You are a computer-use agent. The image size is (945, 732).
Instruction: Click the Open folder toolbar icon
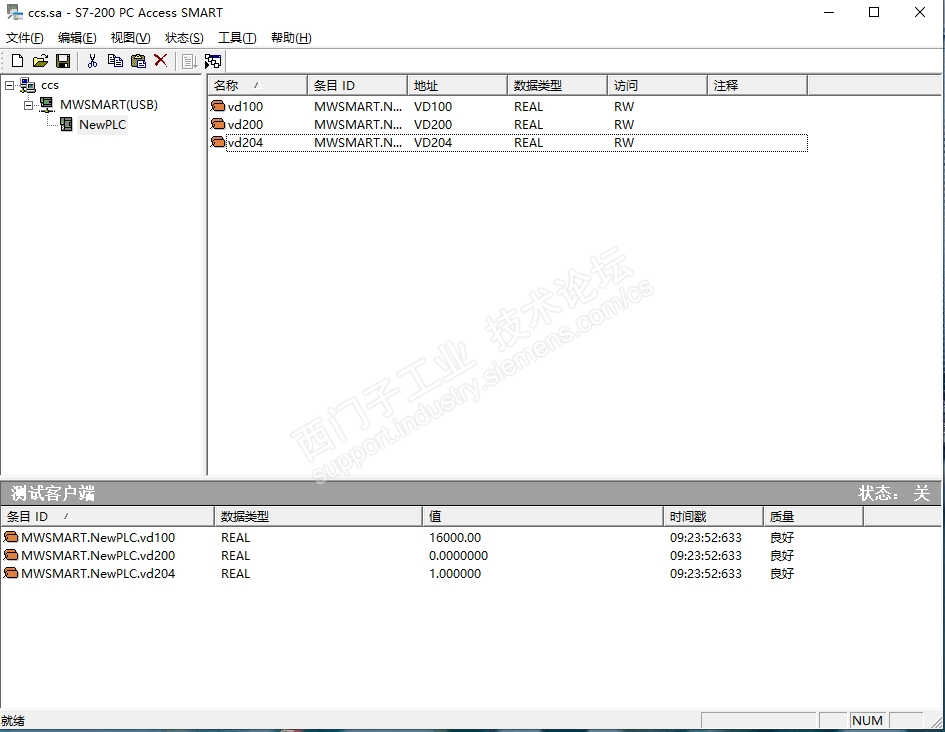point(40,61)
